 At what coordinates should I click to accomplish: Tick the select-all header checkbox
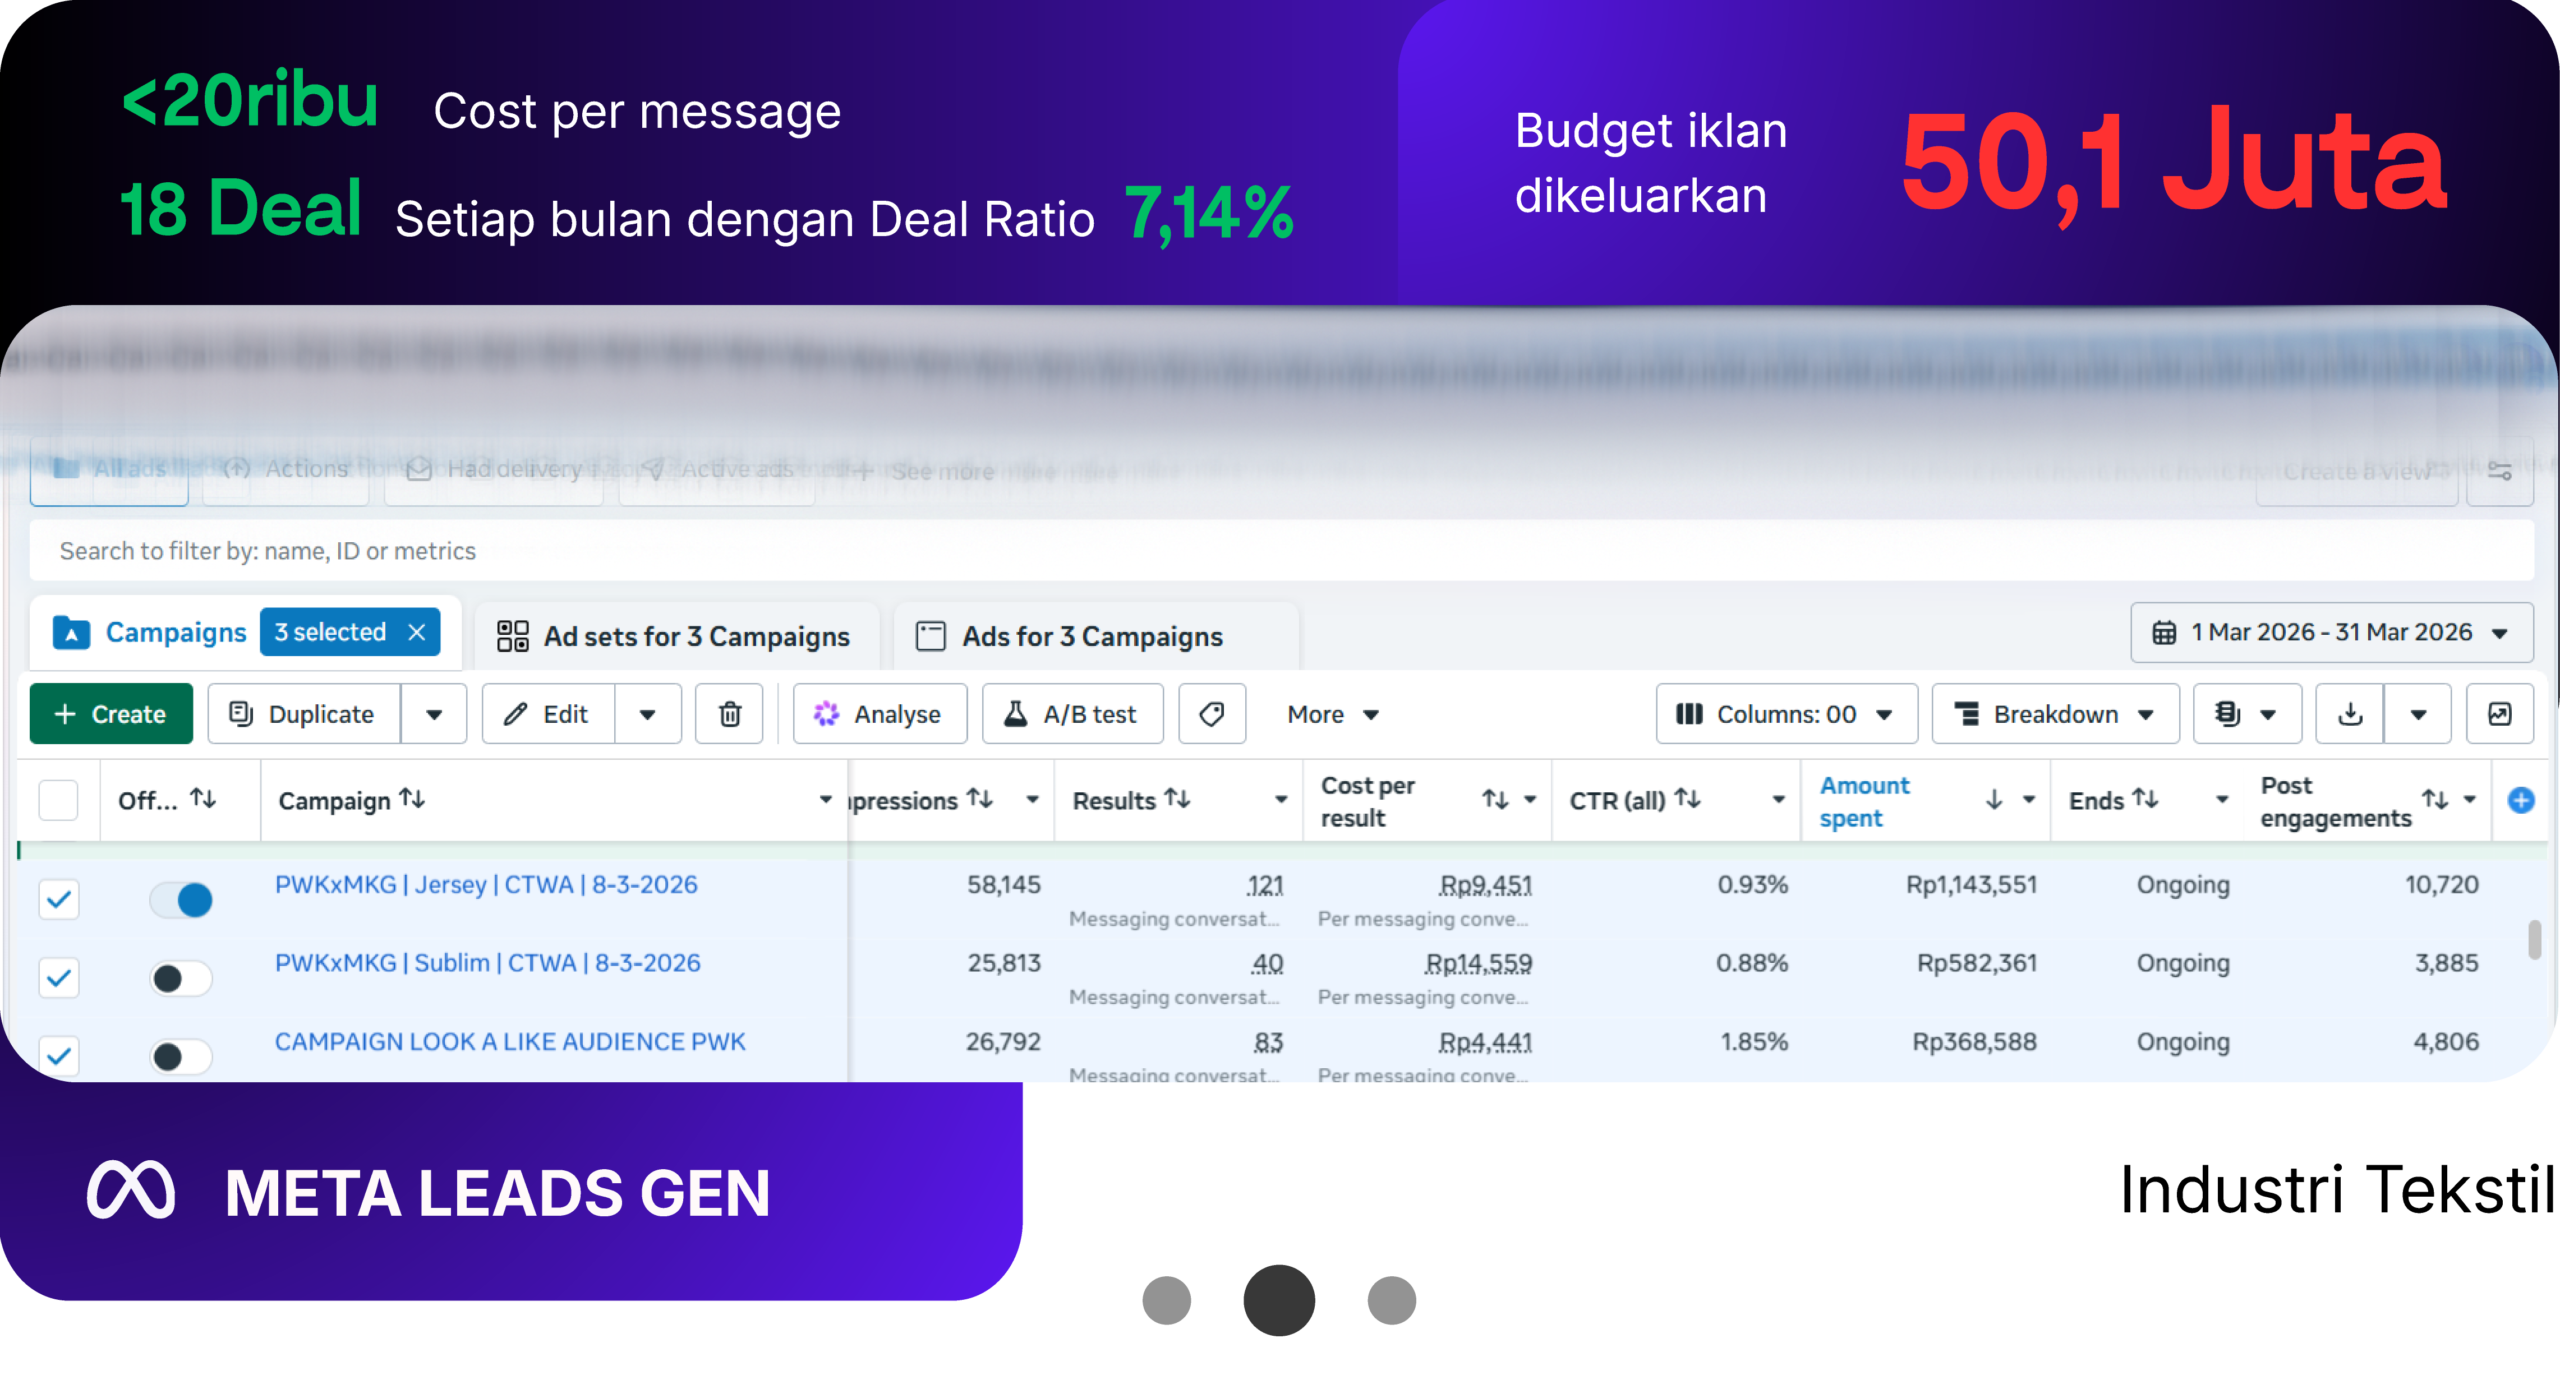pyautogui.click(x=58, y=800)
